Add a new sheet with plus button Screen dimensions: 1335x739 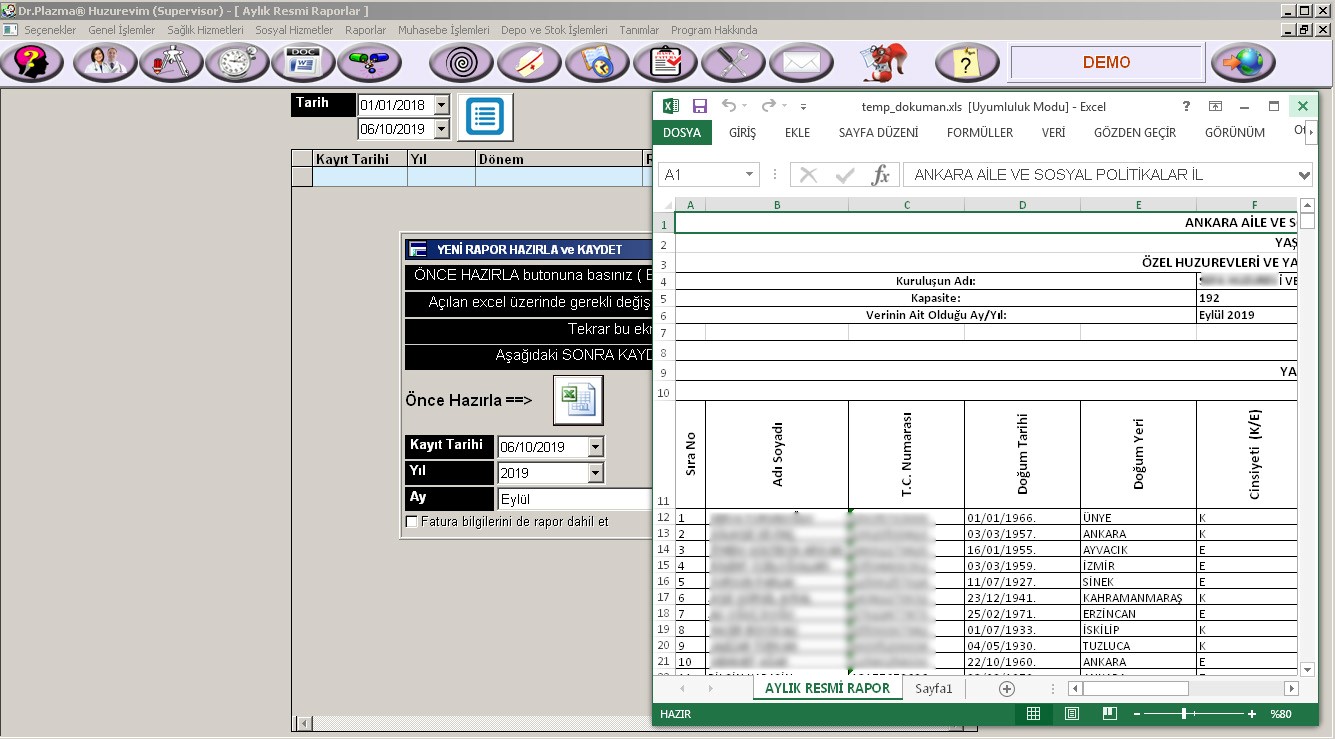tap(1007, 689)
